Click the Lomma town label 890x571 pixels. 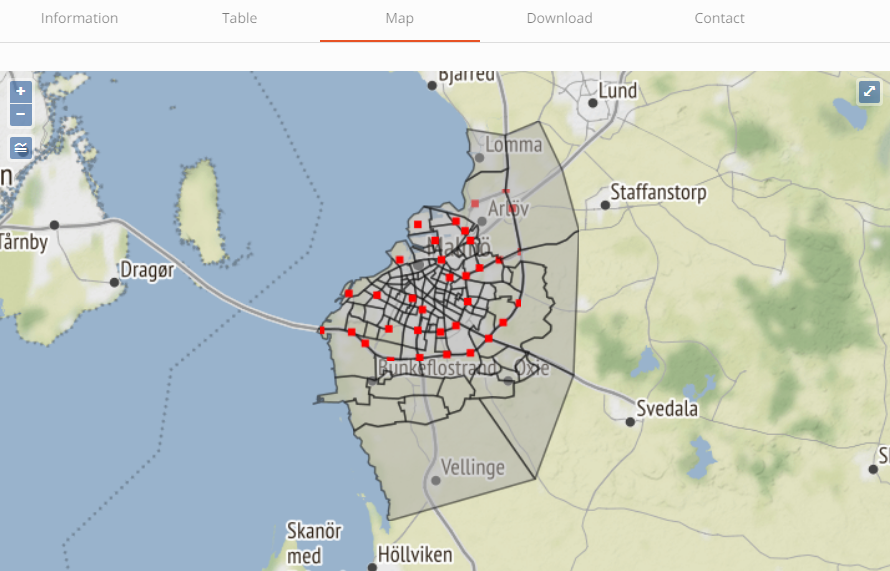pos(514,145)
